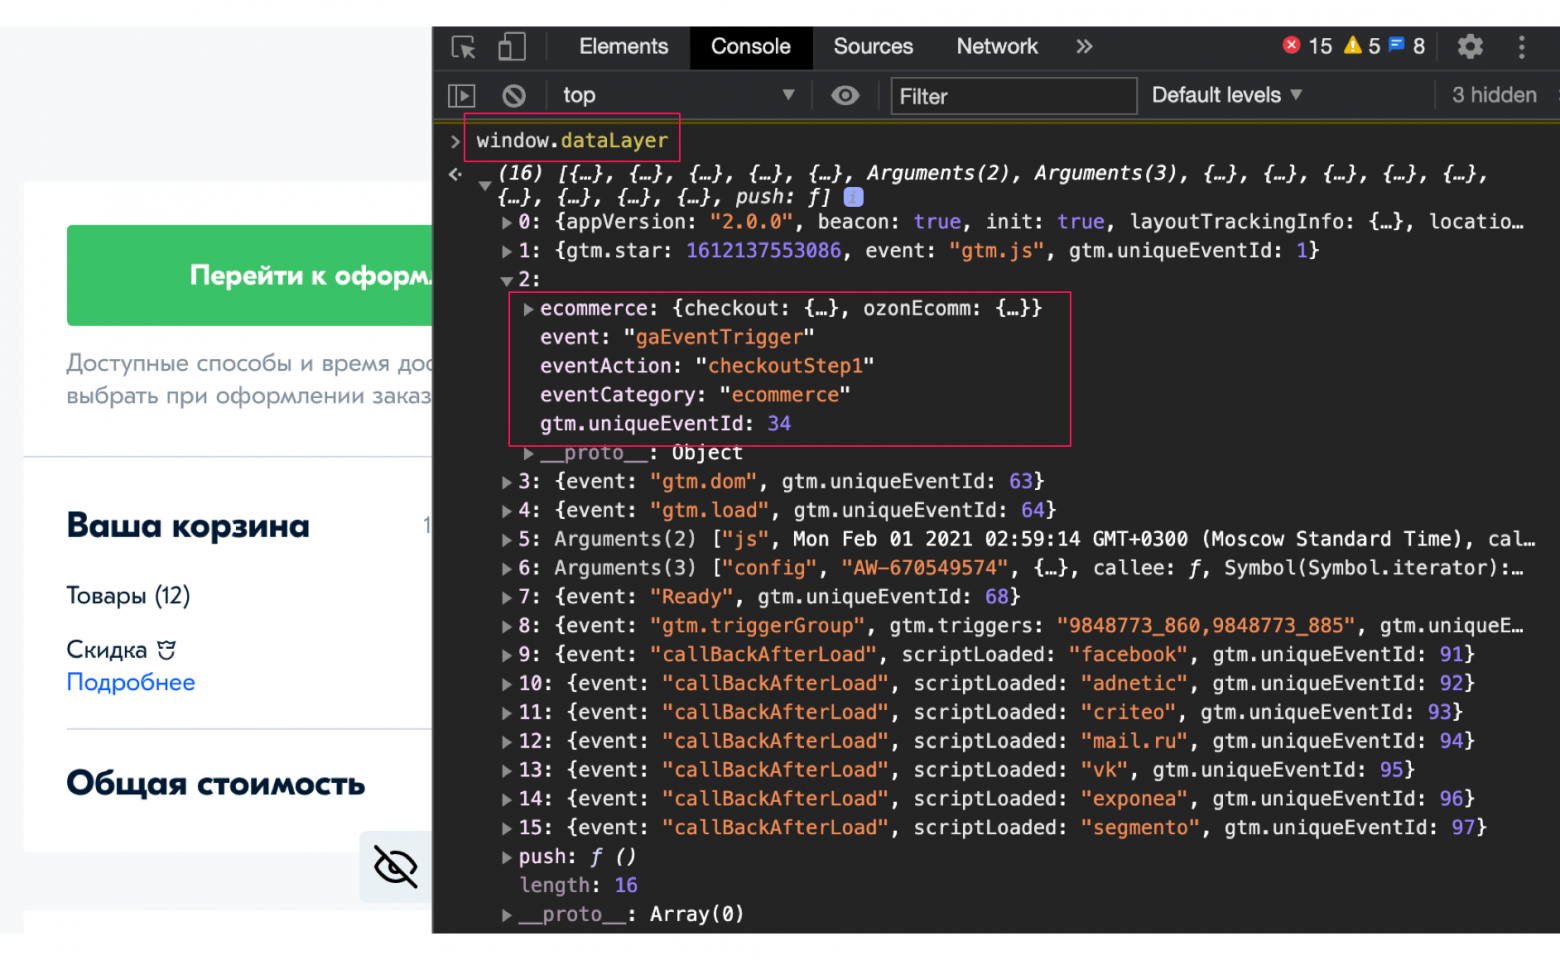
Task: Click the blue info badge after push: ƒ]
Action: point(853,197)
